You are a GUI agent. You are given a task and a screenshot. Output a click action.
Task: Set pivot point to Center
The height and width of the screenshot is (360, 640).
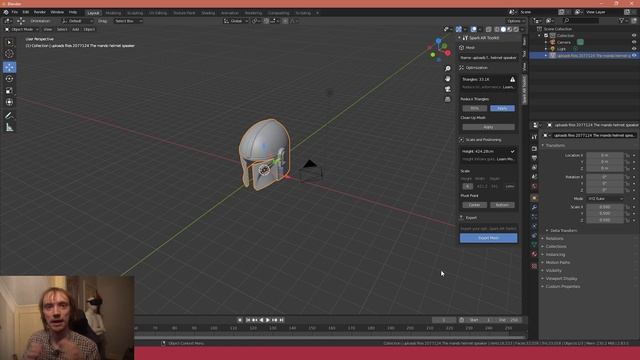coord(474,205)
